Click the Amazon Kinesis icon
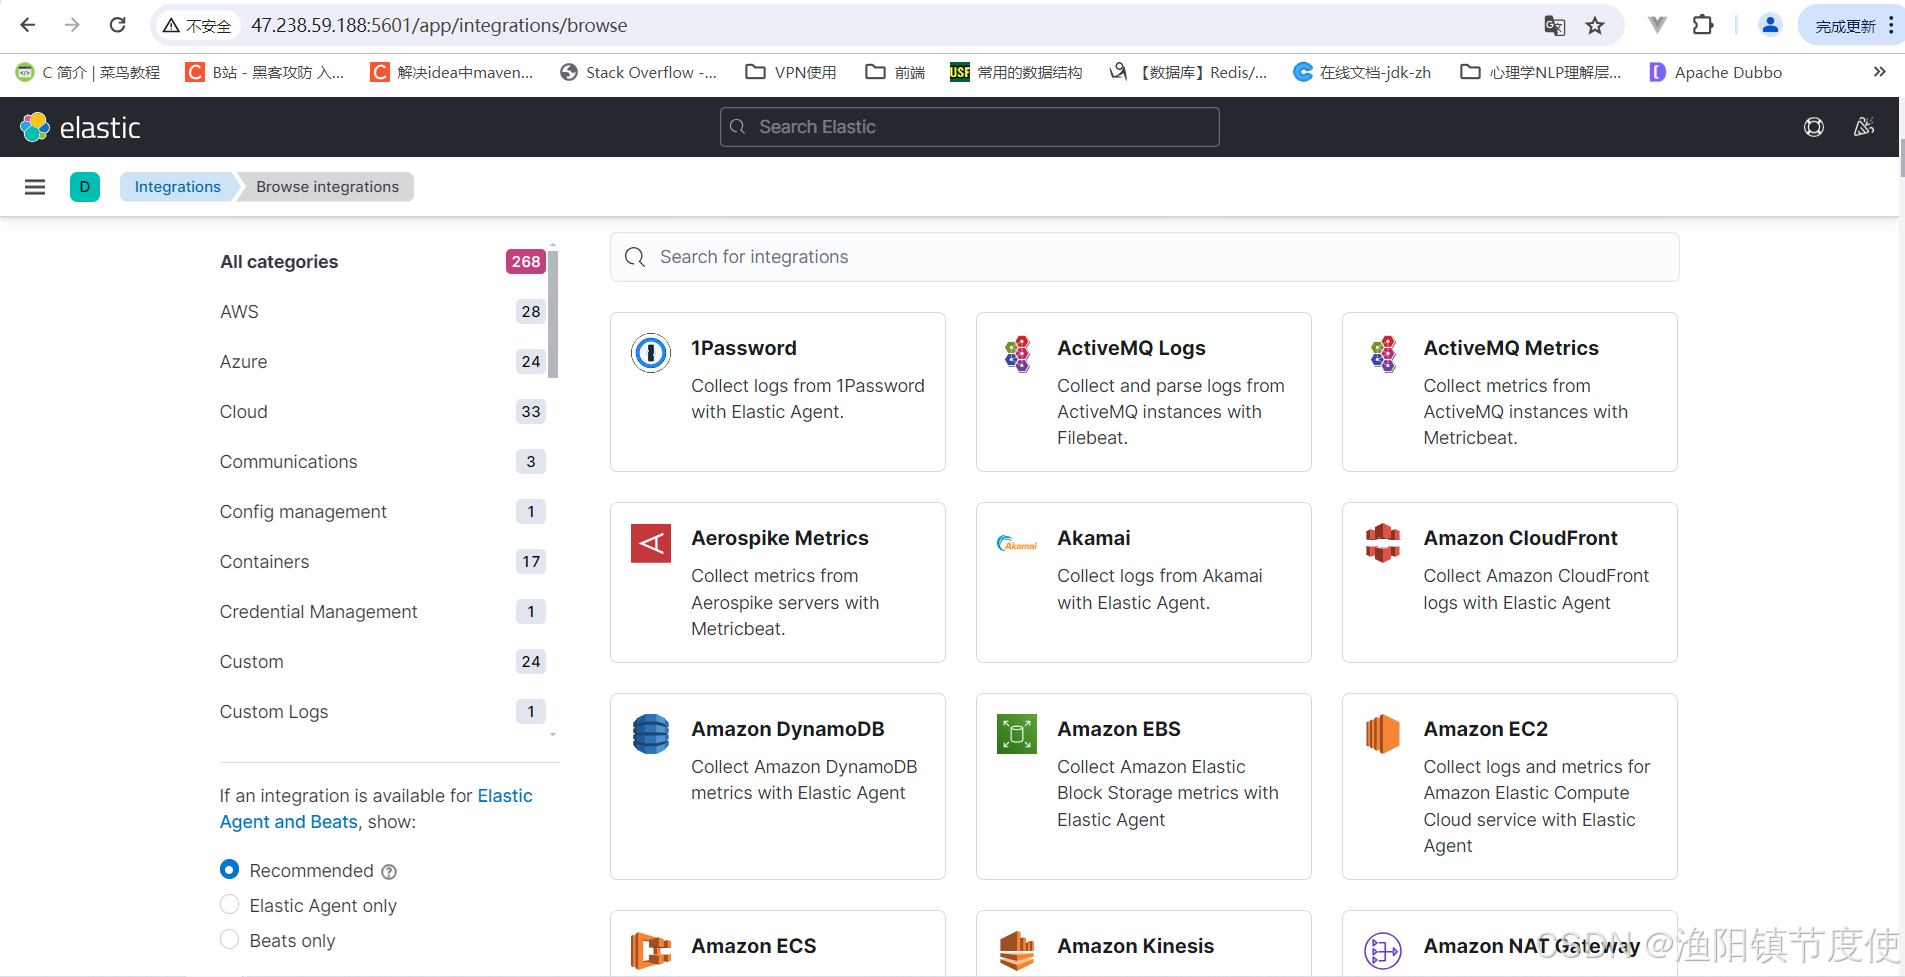Image resolution: width=1905 pixels, height=977 pixels. (1017, 950)
